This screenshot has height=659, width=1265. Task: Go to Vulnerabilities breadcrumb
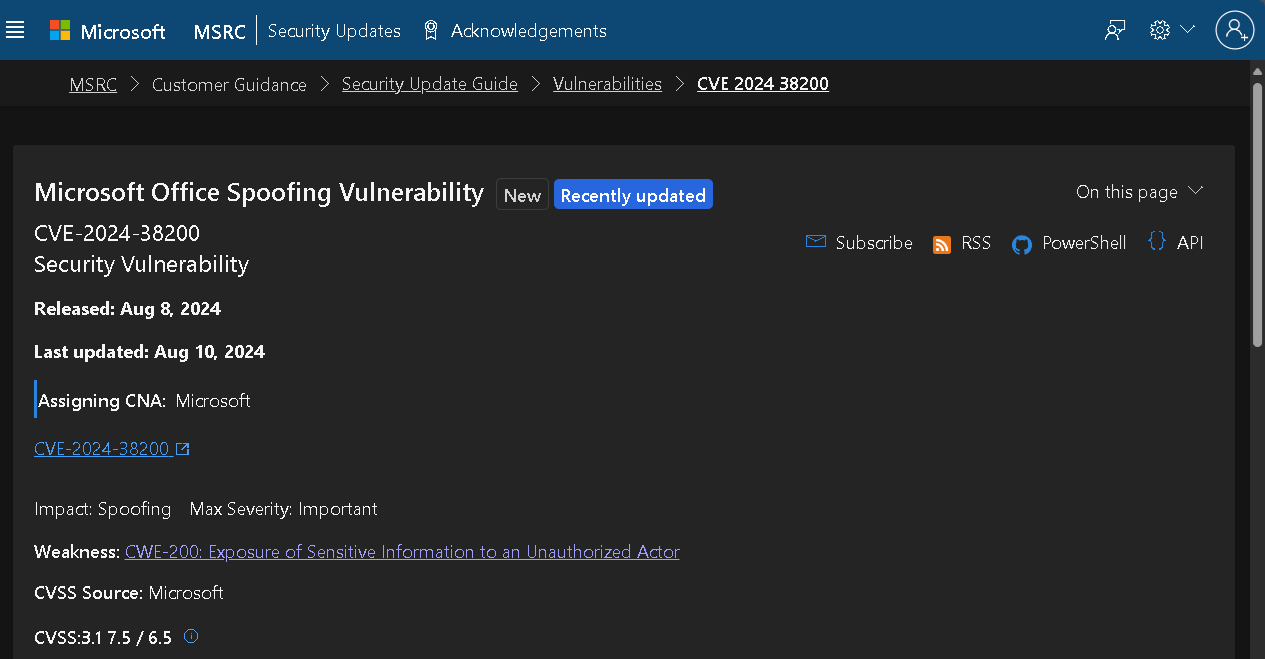608,84
